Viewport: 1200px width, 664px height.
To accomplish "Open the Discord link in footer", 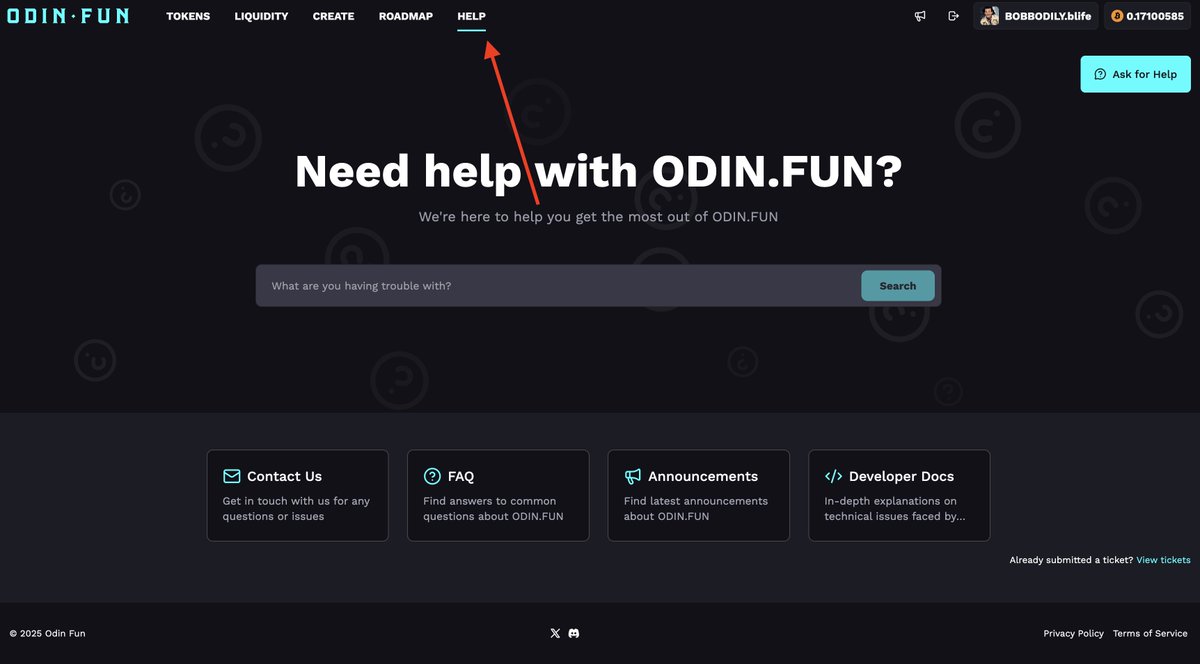I will pyautogui.click(x=572, y=633).
